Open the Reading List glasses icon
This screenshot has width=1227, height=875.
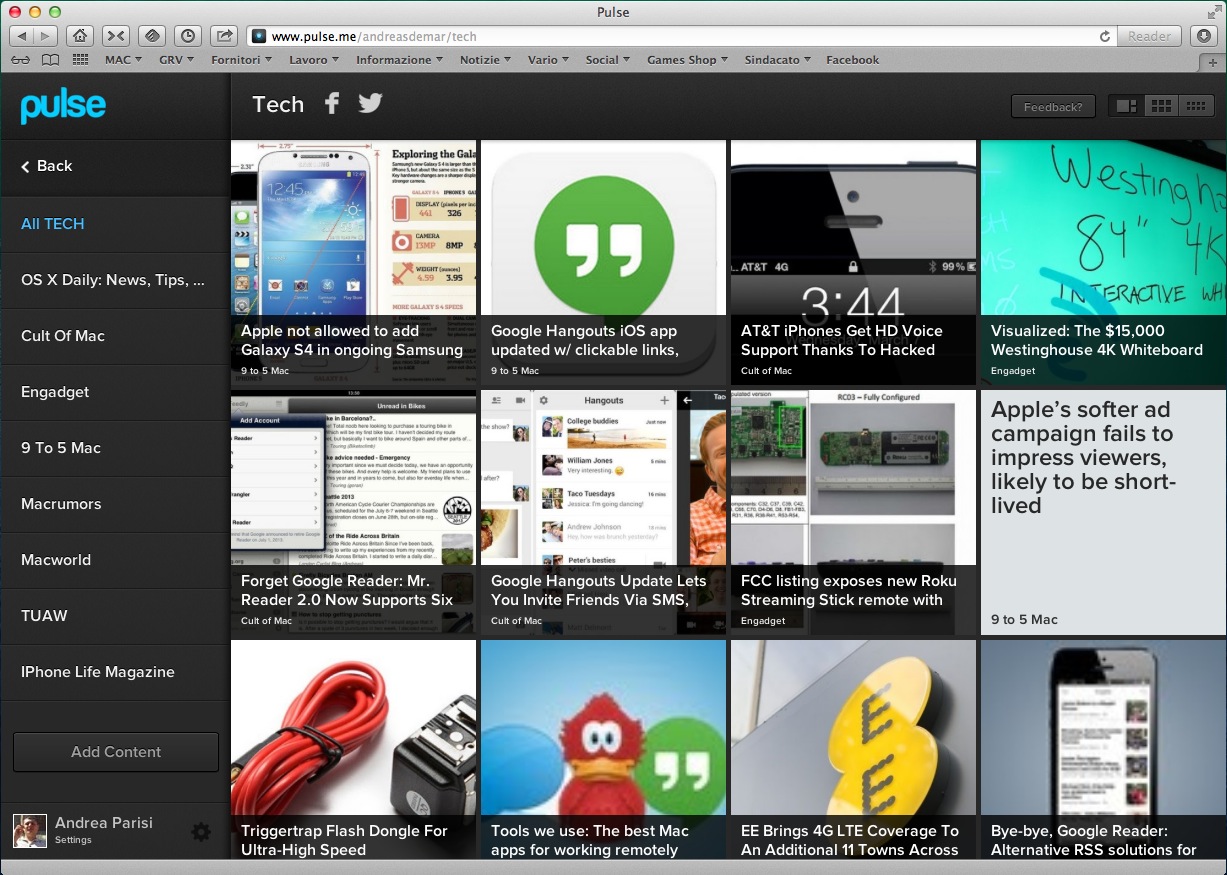[x=21, y=60]
